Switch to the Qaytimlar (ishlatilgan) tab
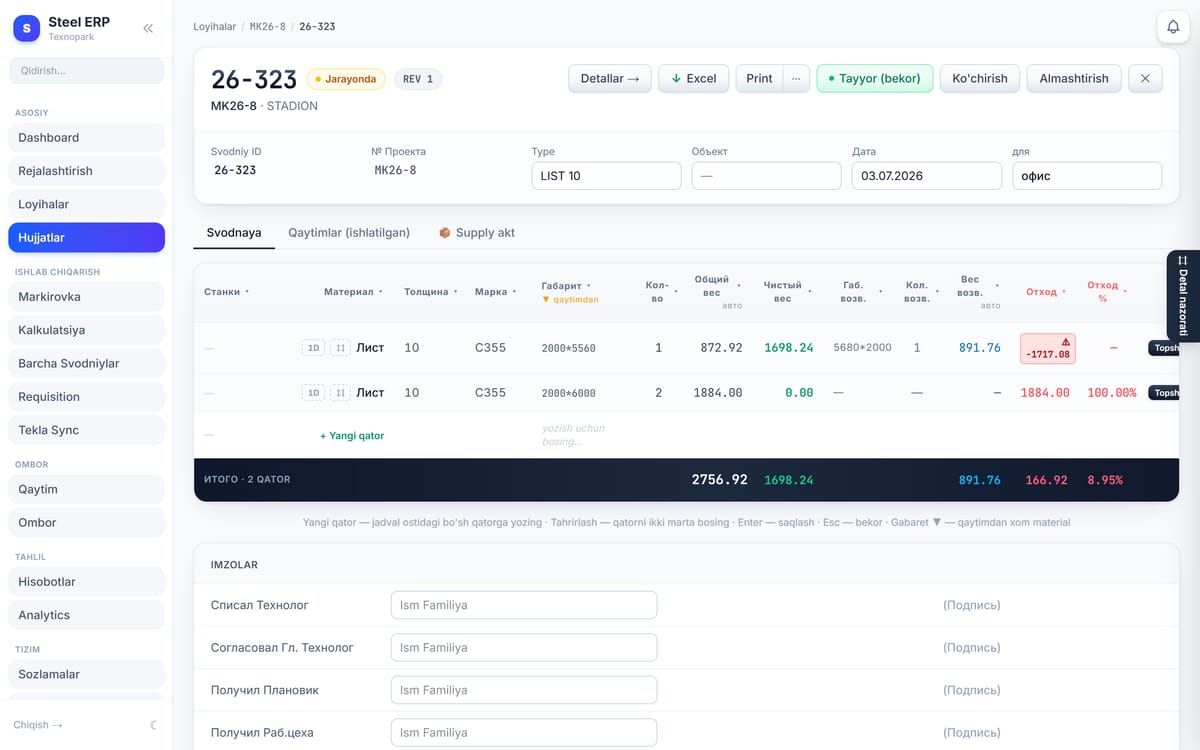Image resolution: width=1200 pixels, height=750 pixels. (349, 233)
